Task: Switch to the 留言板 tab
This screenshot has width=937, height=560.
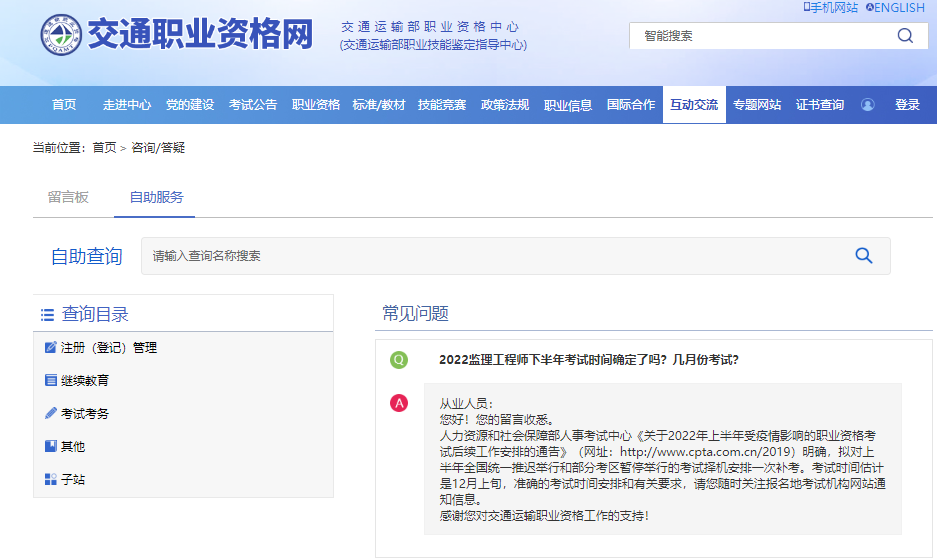Action: tap(68, 197)
